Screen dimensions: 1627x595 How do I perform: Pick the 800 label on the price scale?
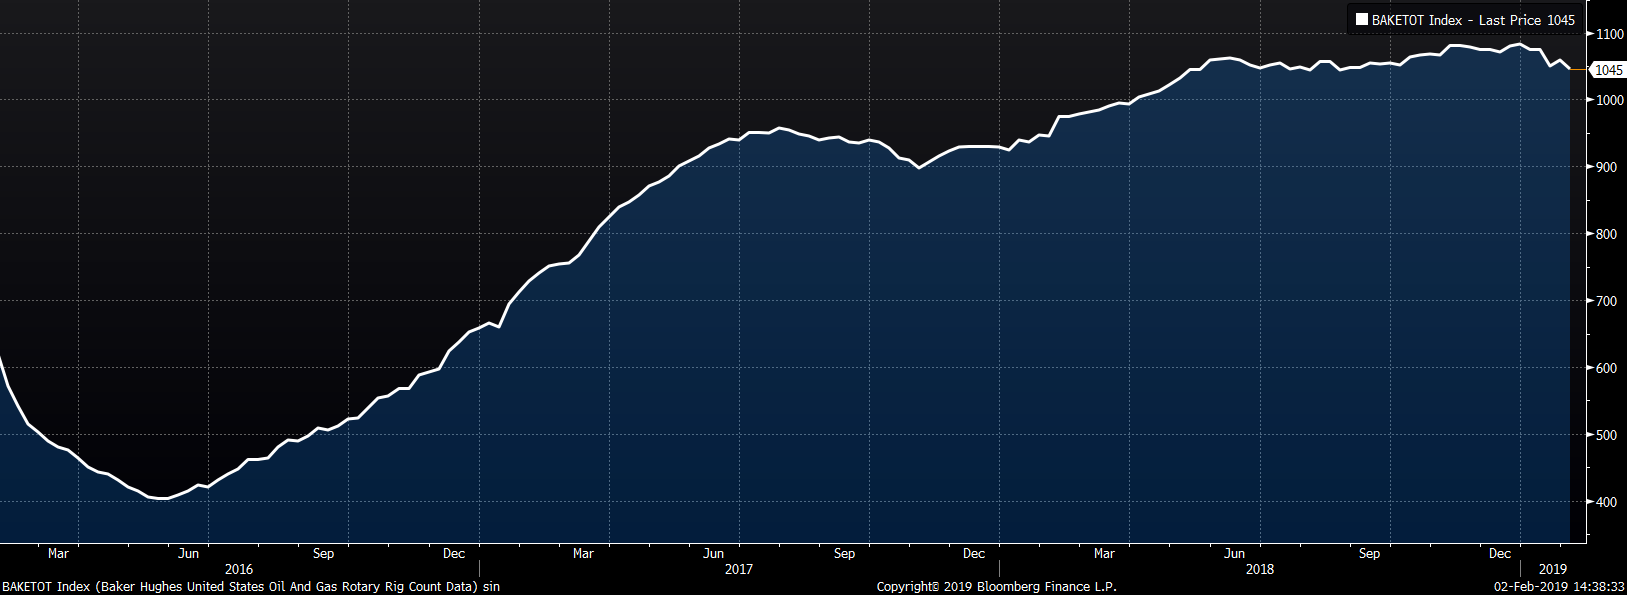(1606, 234)
